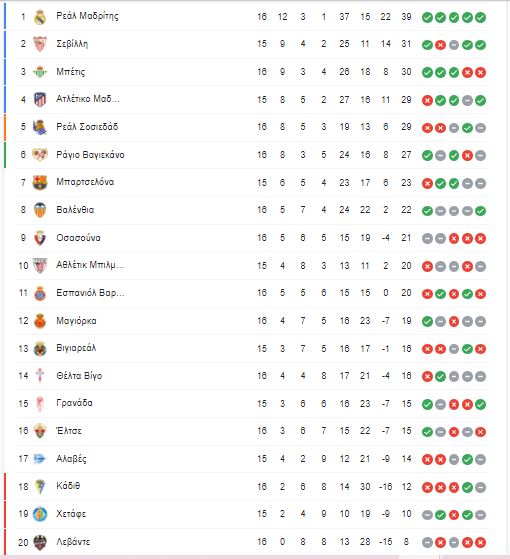Click the Barcelona club crest icon
Viewport: 510px width, 559px height.
(x=40, y=183)
